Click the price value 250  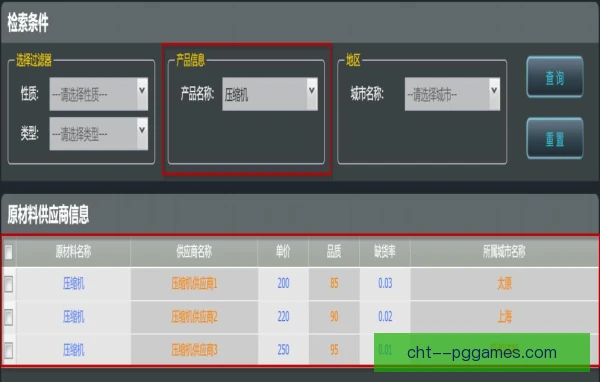(x=283, y=349)
